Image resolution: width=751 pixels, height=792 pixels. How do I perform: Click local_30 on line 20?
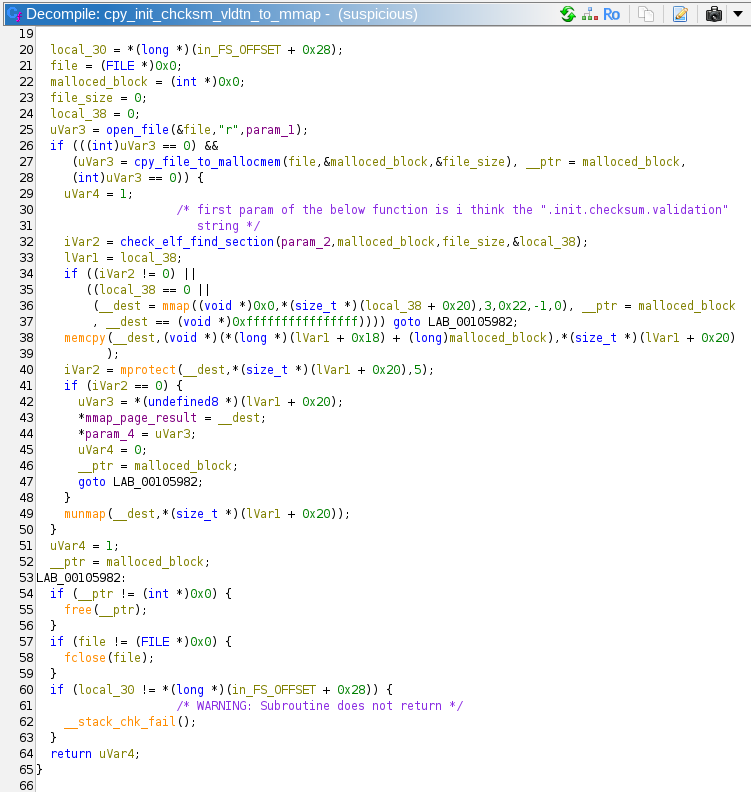pyautogui.click(x=78, y=50)
